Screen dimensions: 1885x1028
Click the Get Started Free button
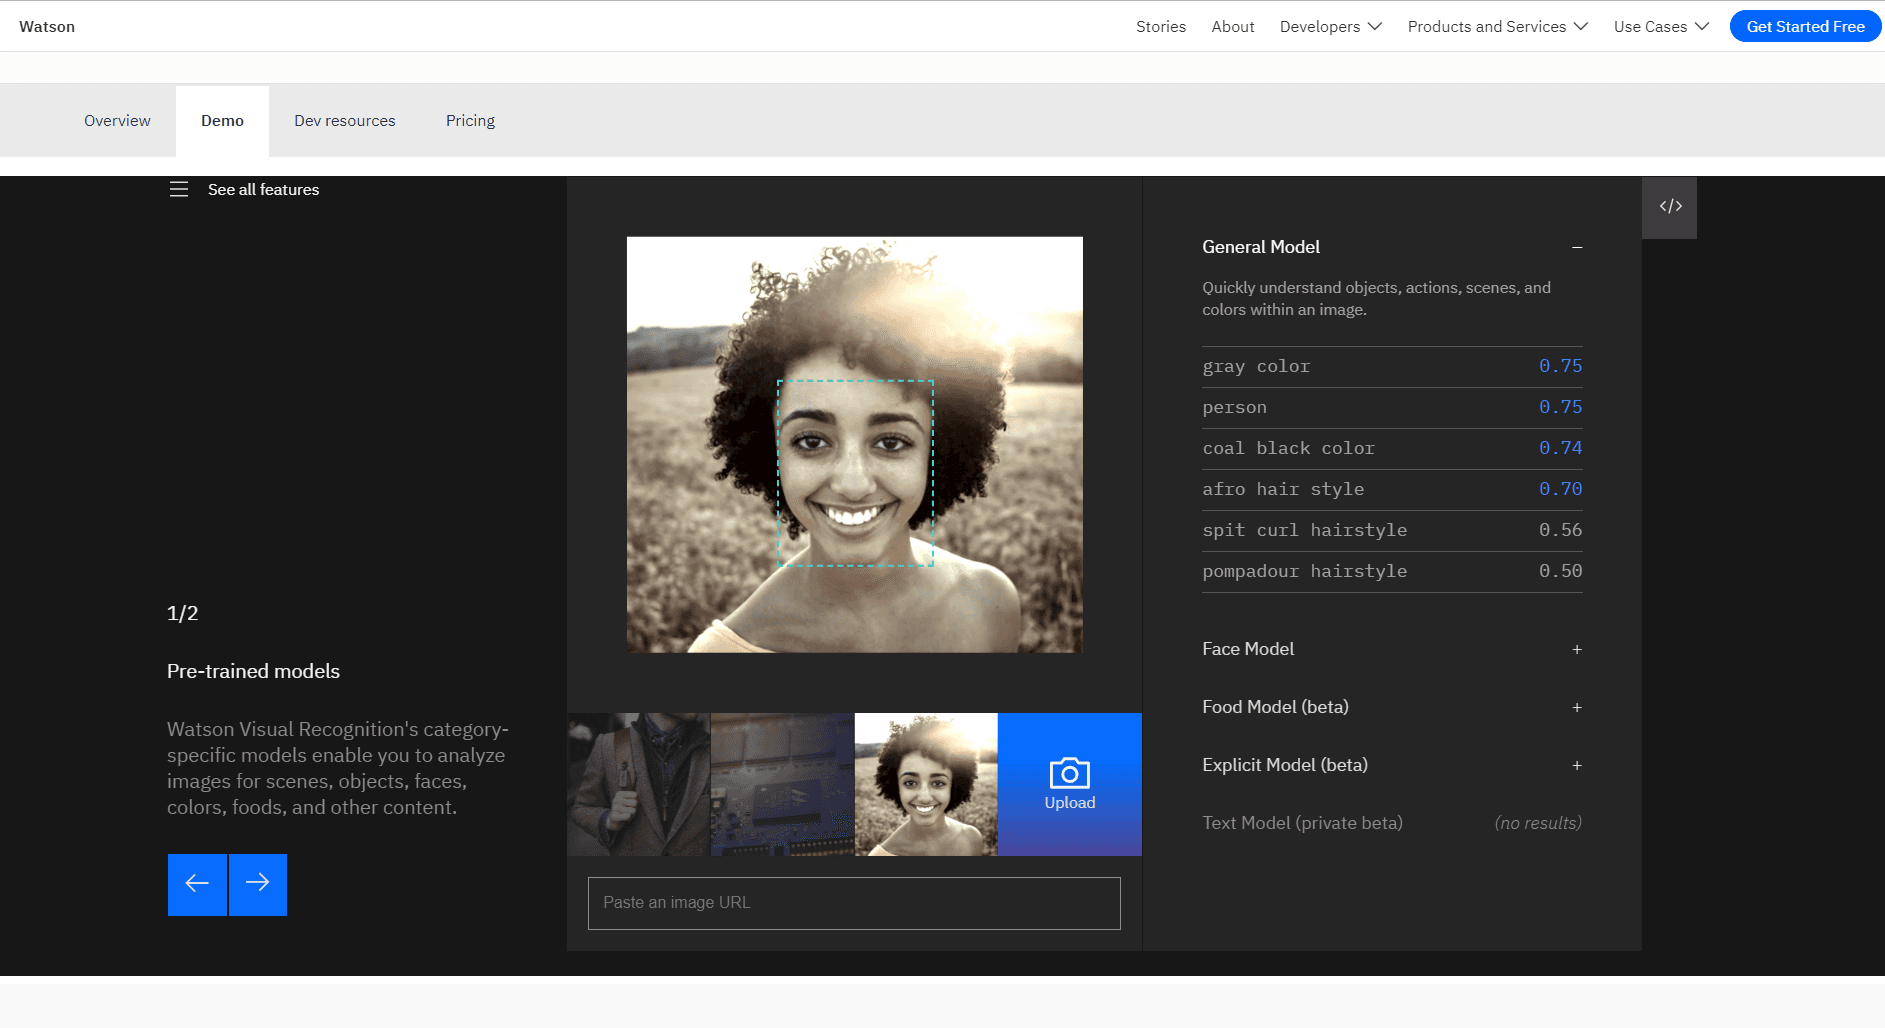coord(1805,26)
